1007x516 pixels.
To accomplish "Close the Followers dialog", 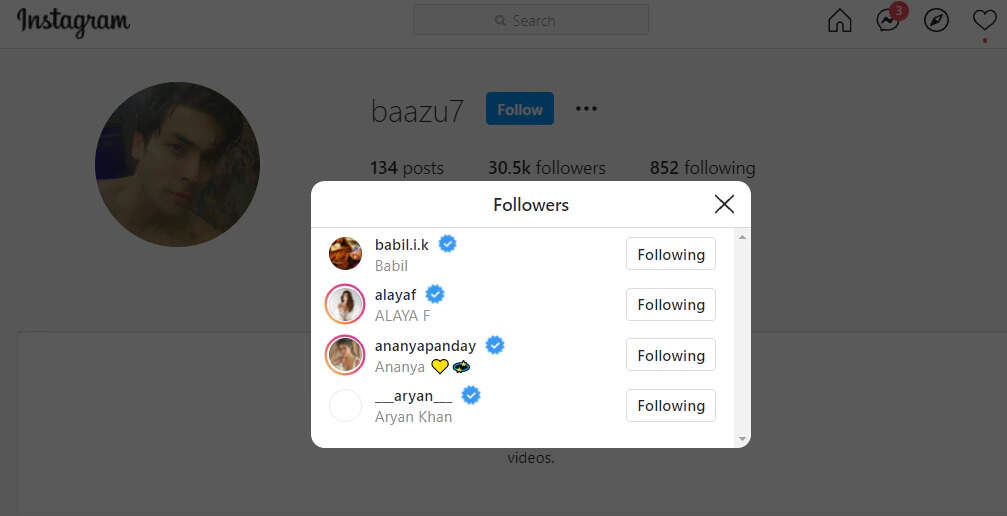I will 724,204.
